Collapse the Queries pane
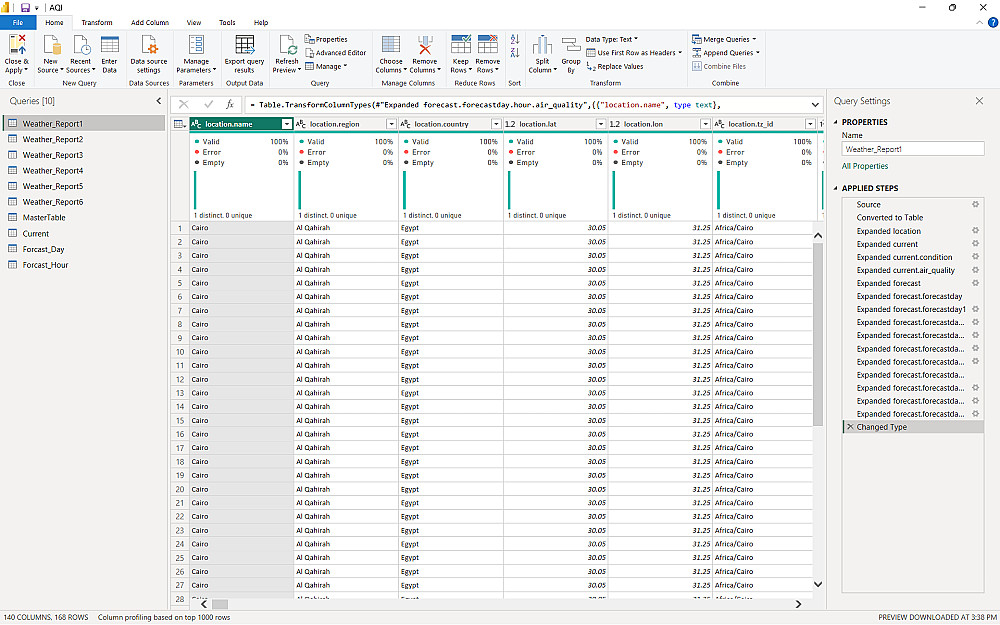Screen dimensions: 1000x625 pyautogui.click(x=159, y=101)
